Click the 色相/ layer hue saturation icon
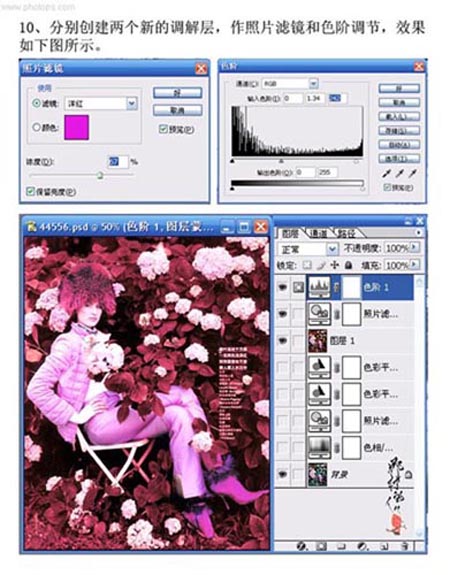Screen dimensions: 450x575 [320, 448]
